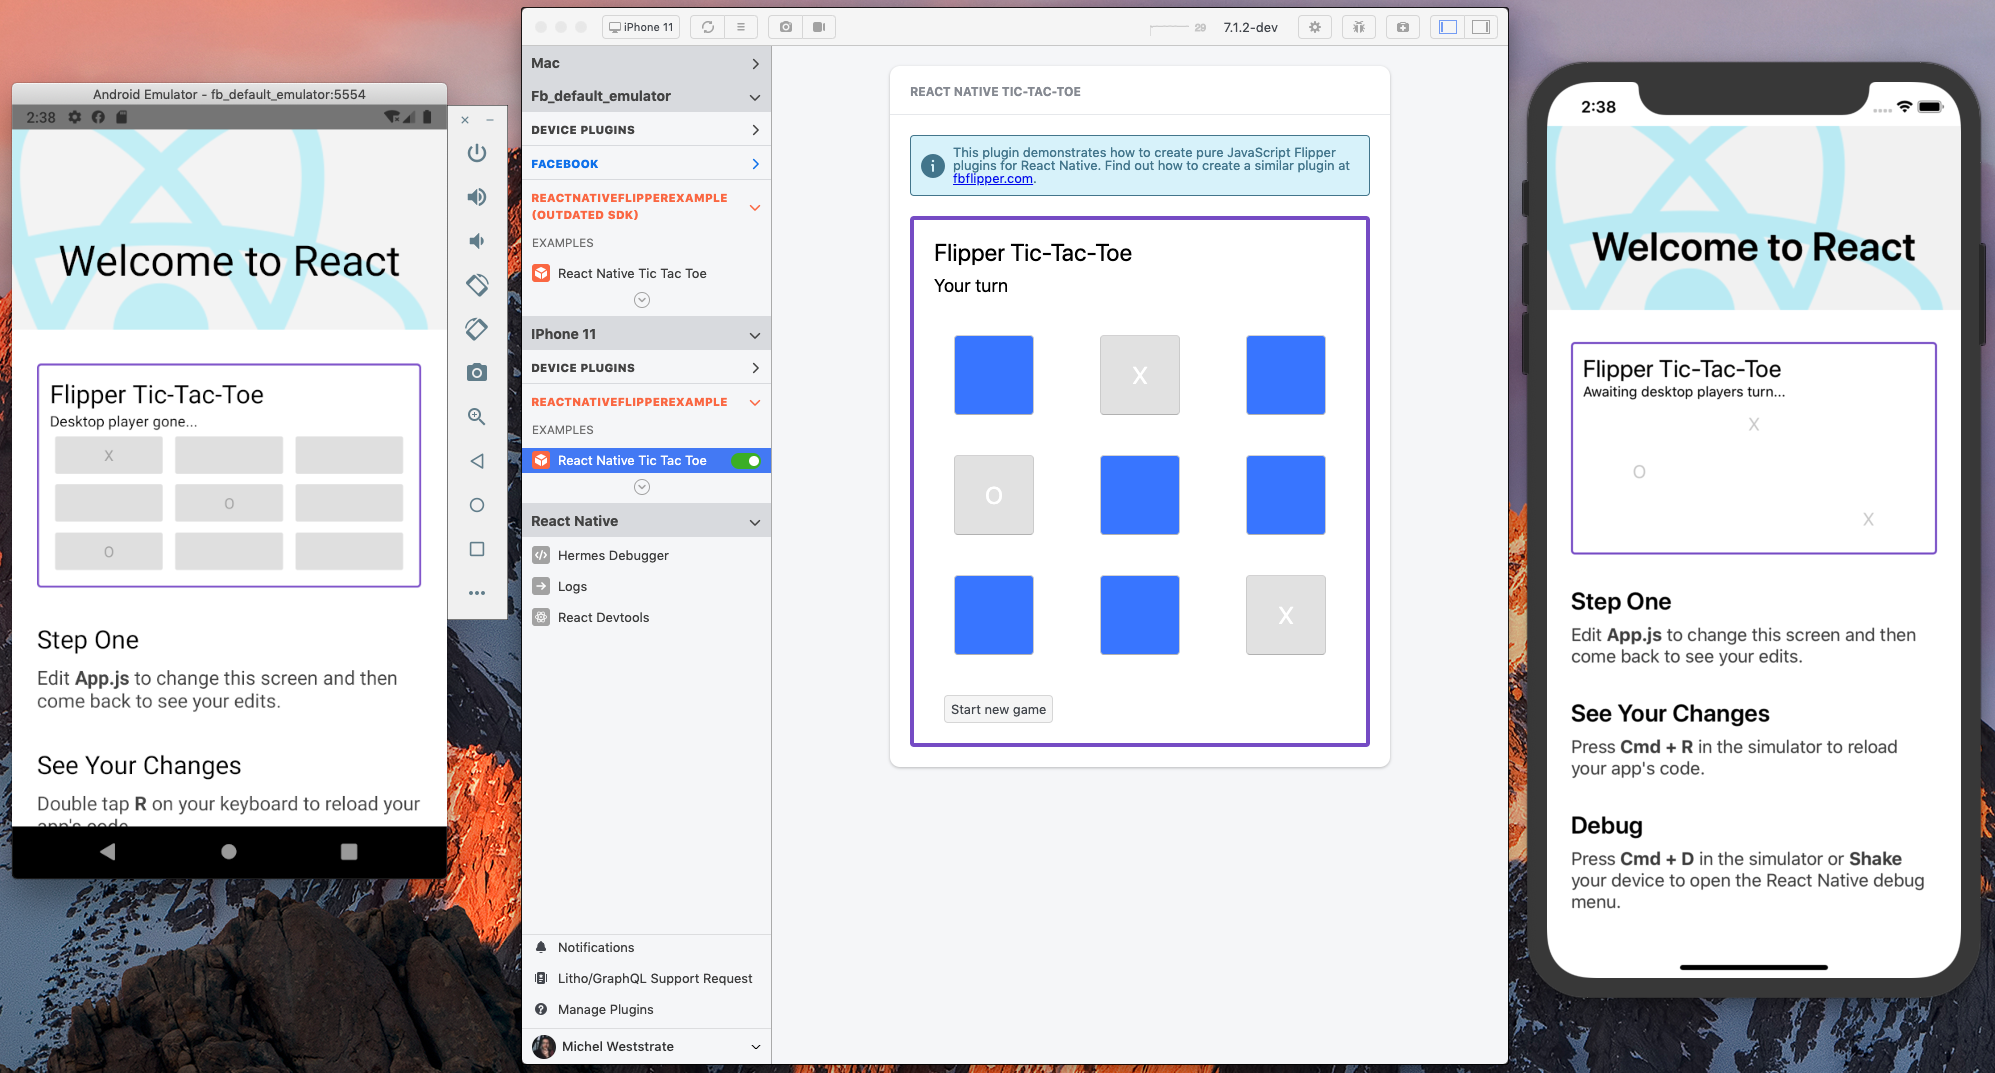The image size is (1995, 1073).
Task: Select Logs under React Native
Action: 570,586
